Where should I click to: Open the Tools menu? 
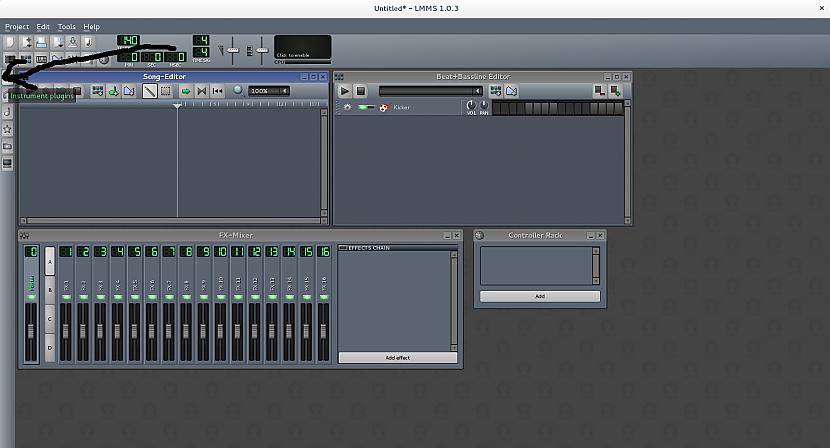pyautogui.click(x=67, y=26)
